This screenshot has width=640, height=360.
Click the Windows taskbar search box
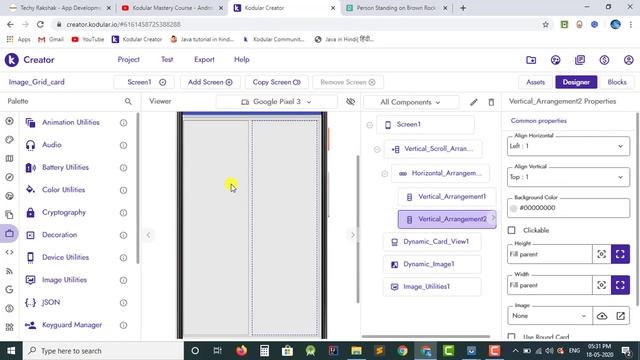pos(103,351)
